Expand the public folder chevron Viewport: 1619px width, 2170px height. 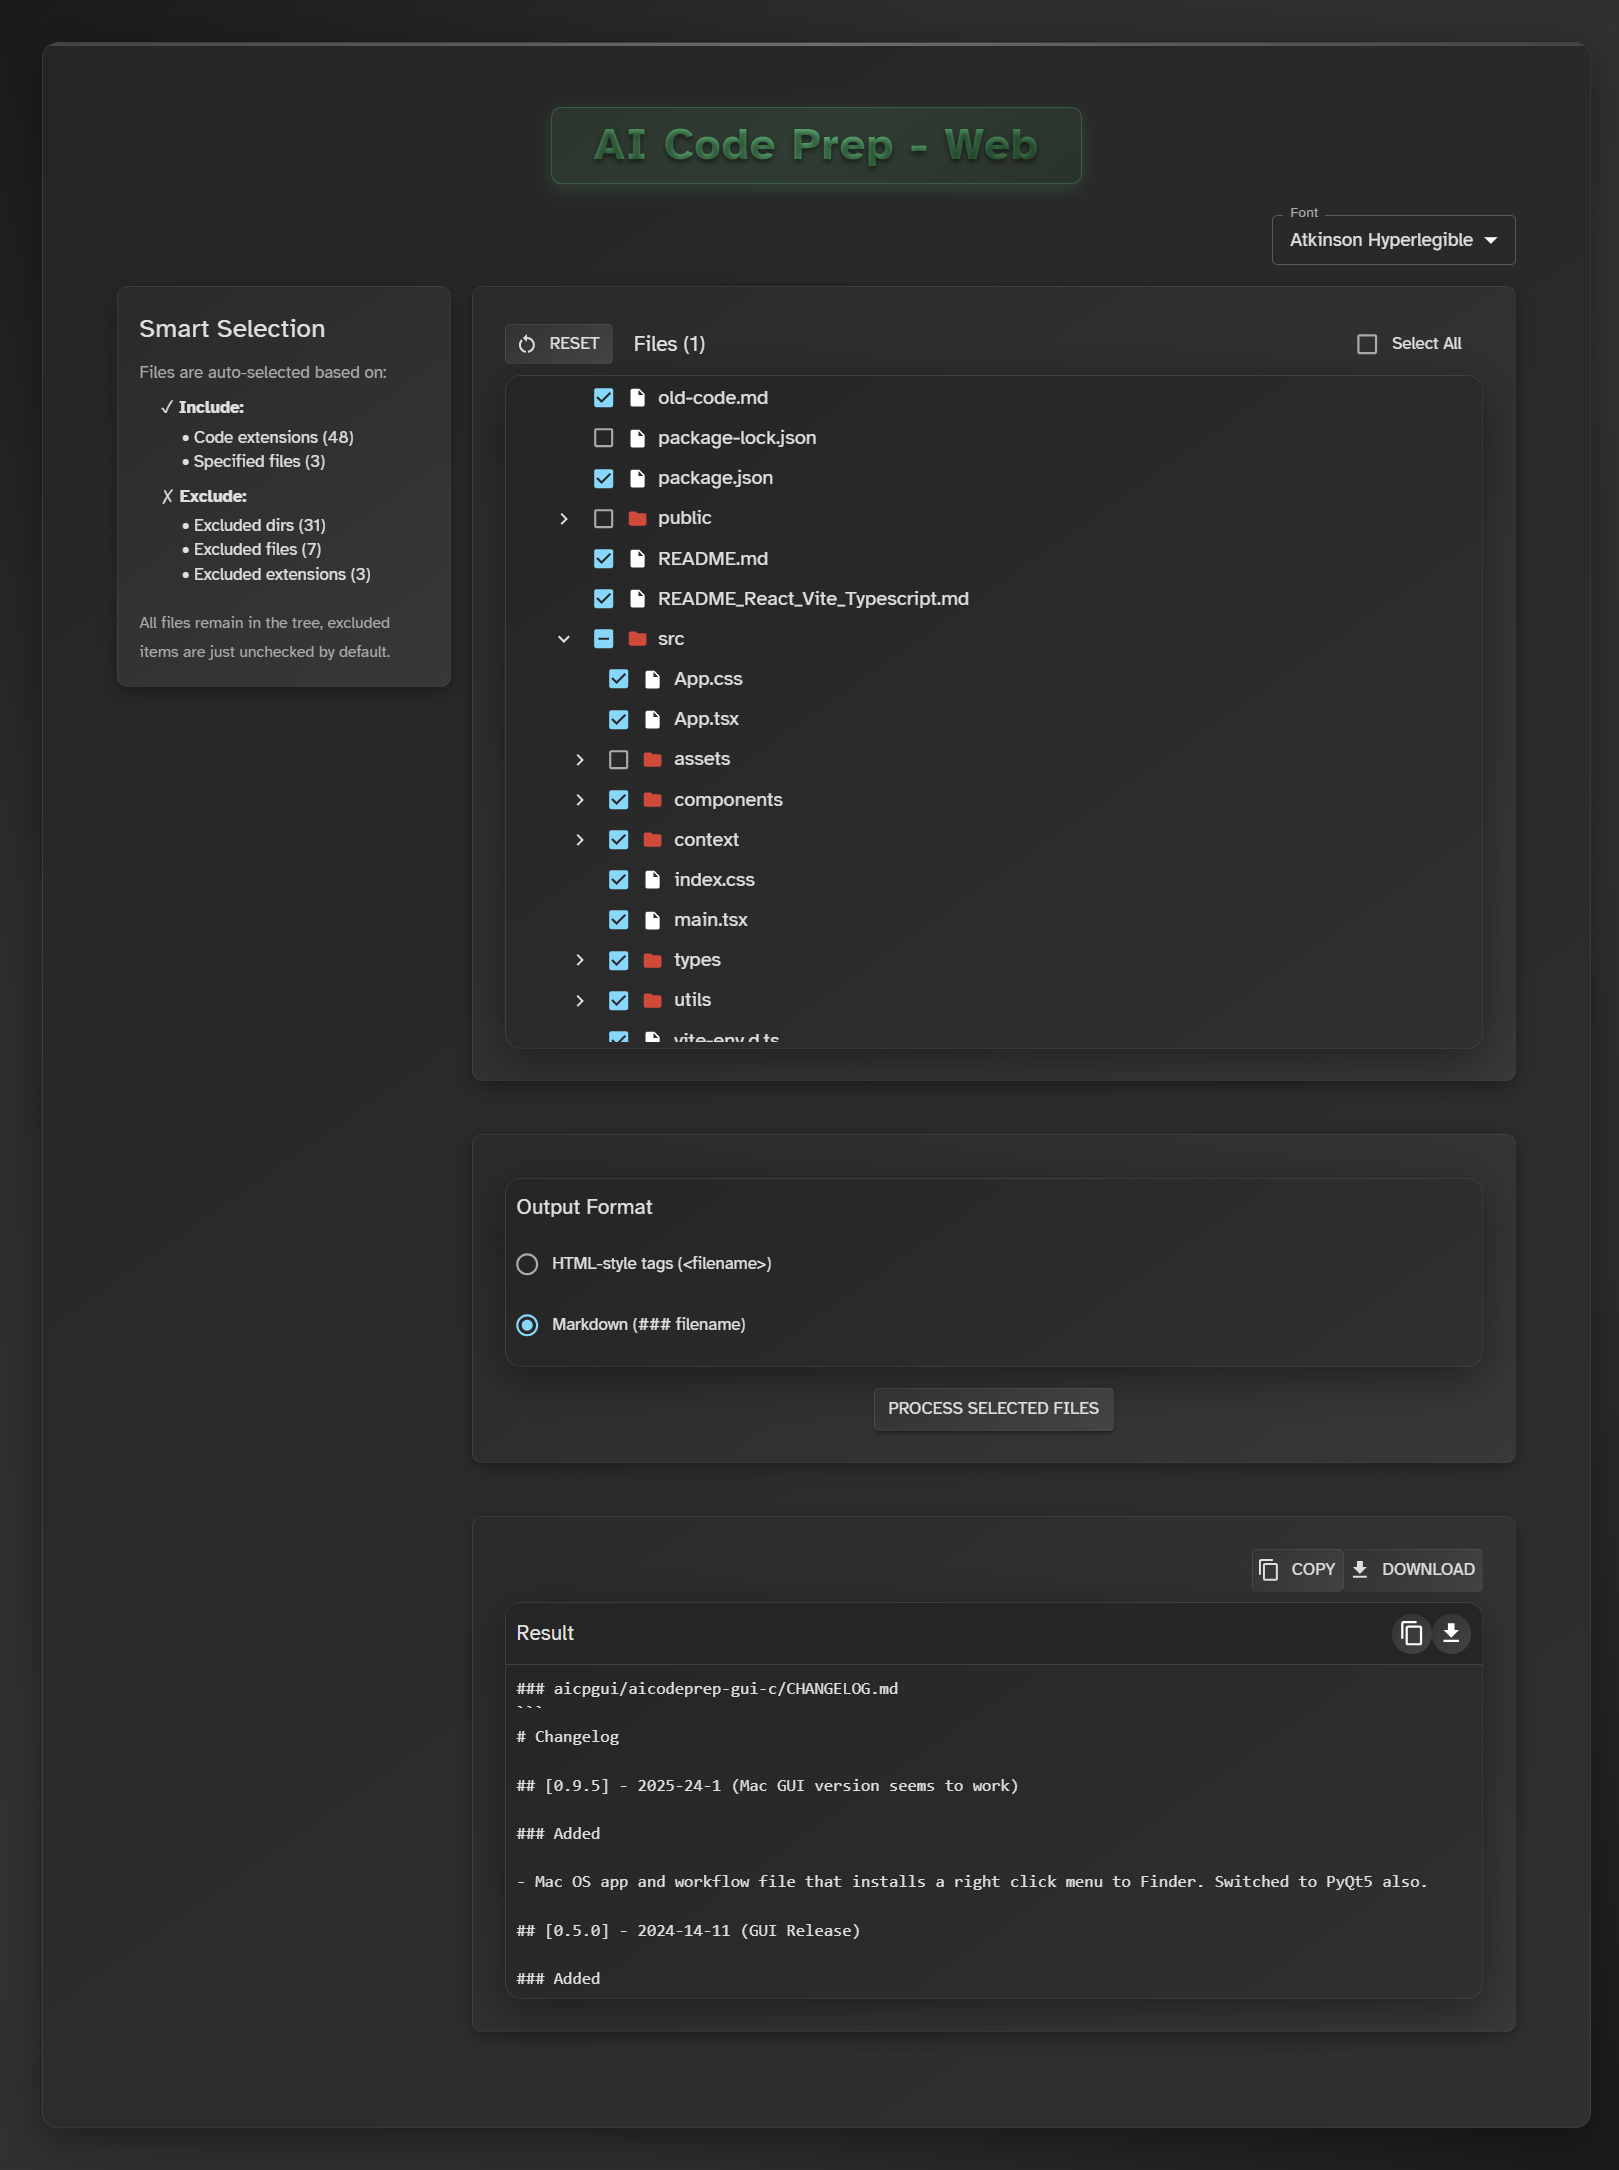(x=564, y=518)
